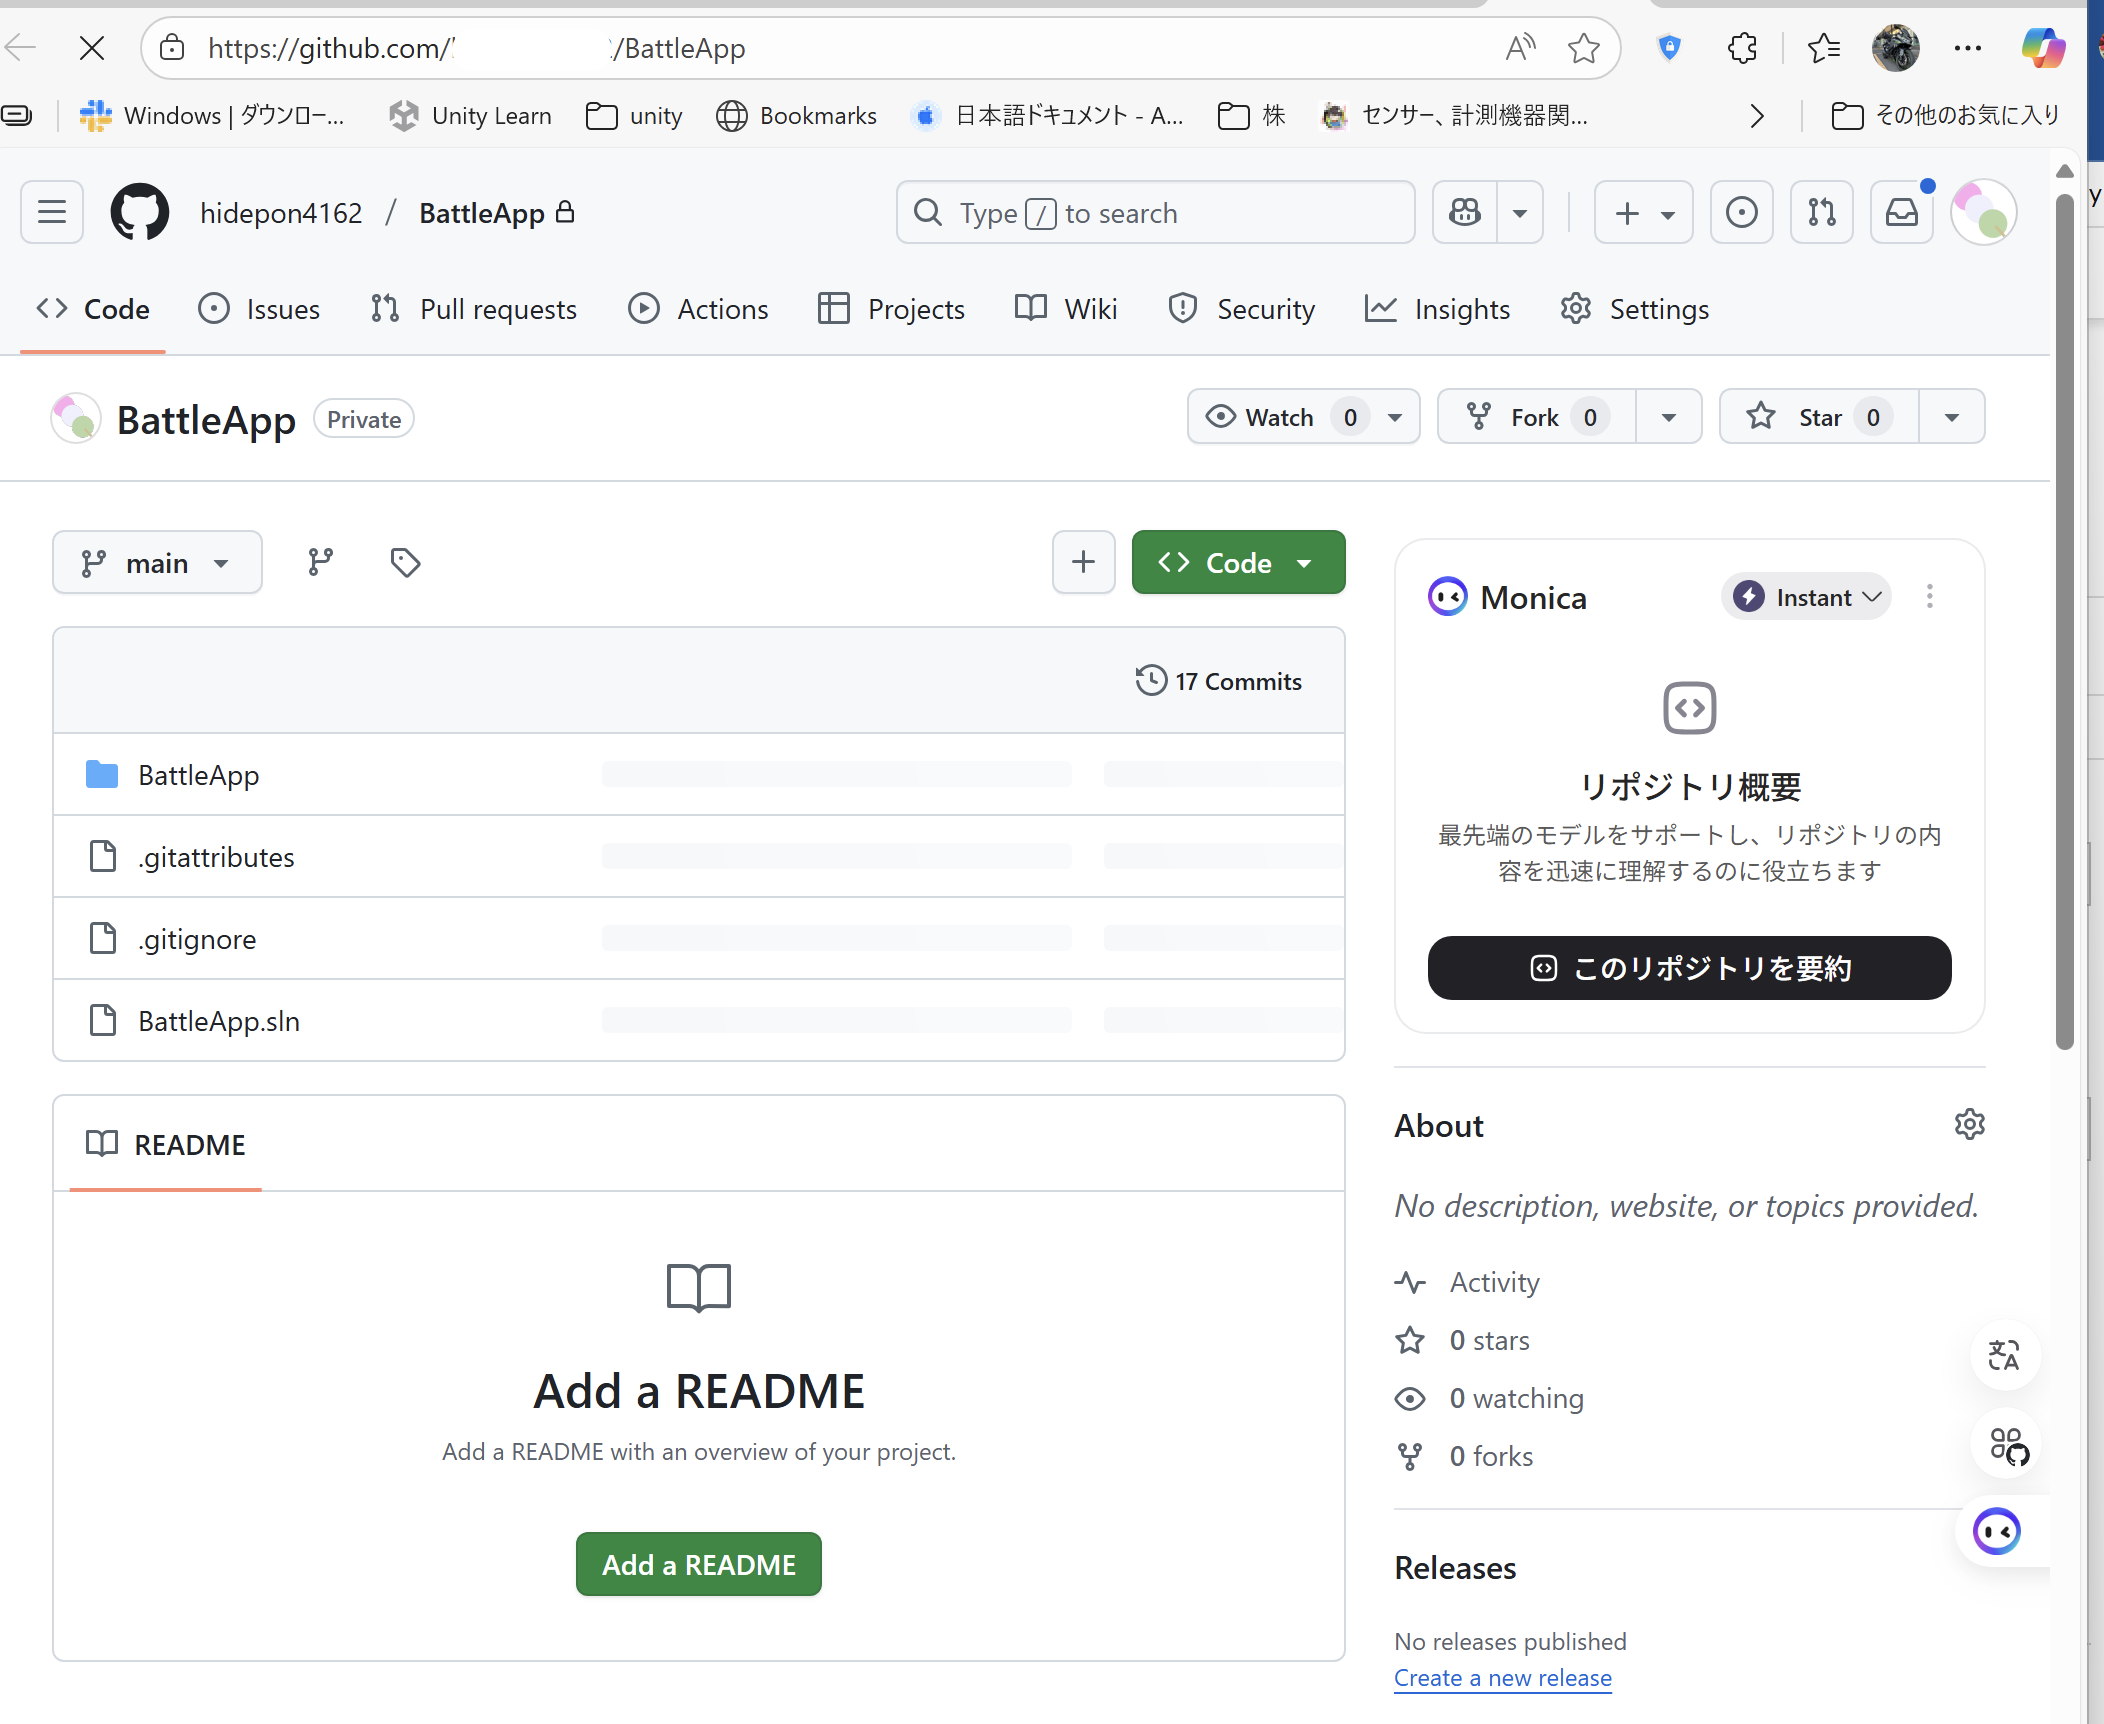2104x1724 pixels.
Task: Open the .gitattributes file
Action: click(x=216, y=857)
